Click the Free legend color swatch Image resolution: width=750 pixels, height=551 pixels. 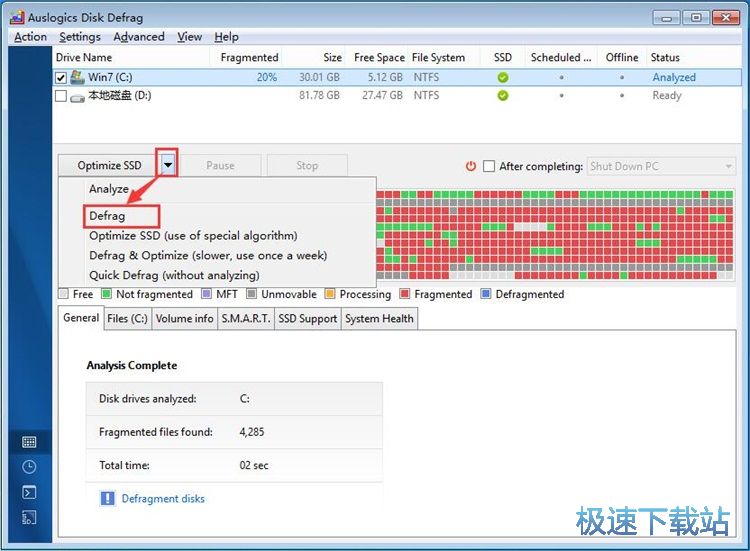pyautogui.click(x=63, y=294)
